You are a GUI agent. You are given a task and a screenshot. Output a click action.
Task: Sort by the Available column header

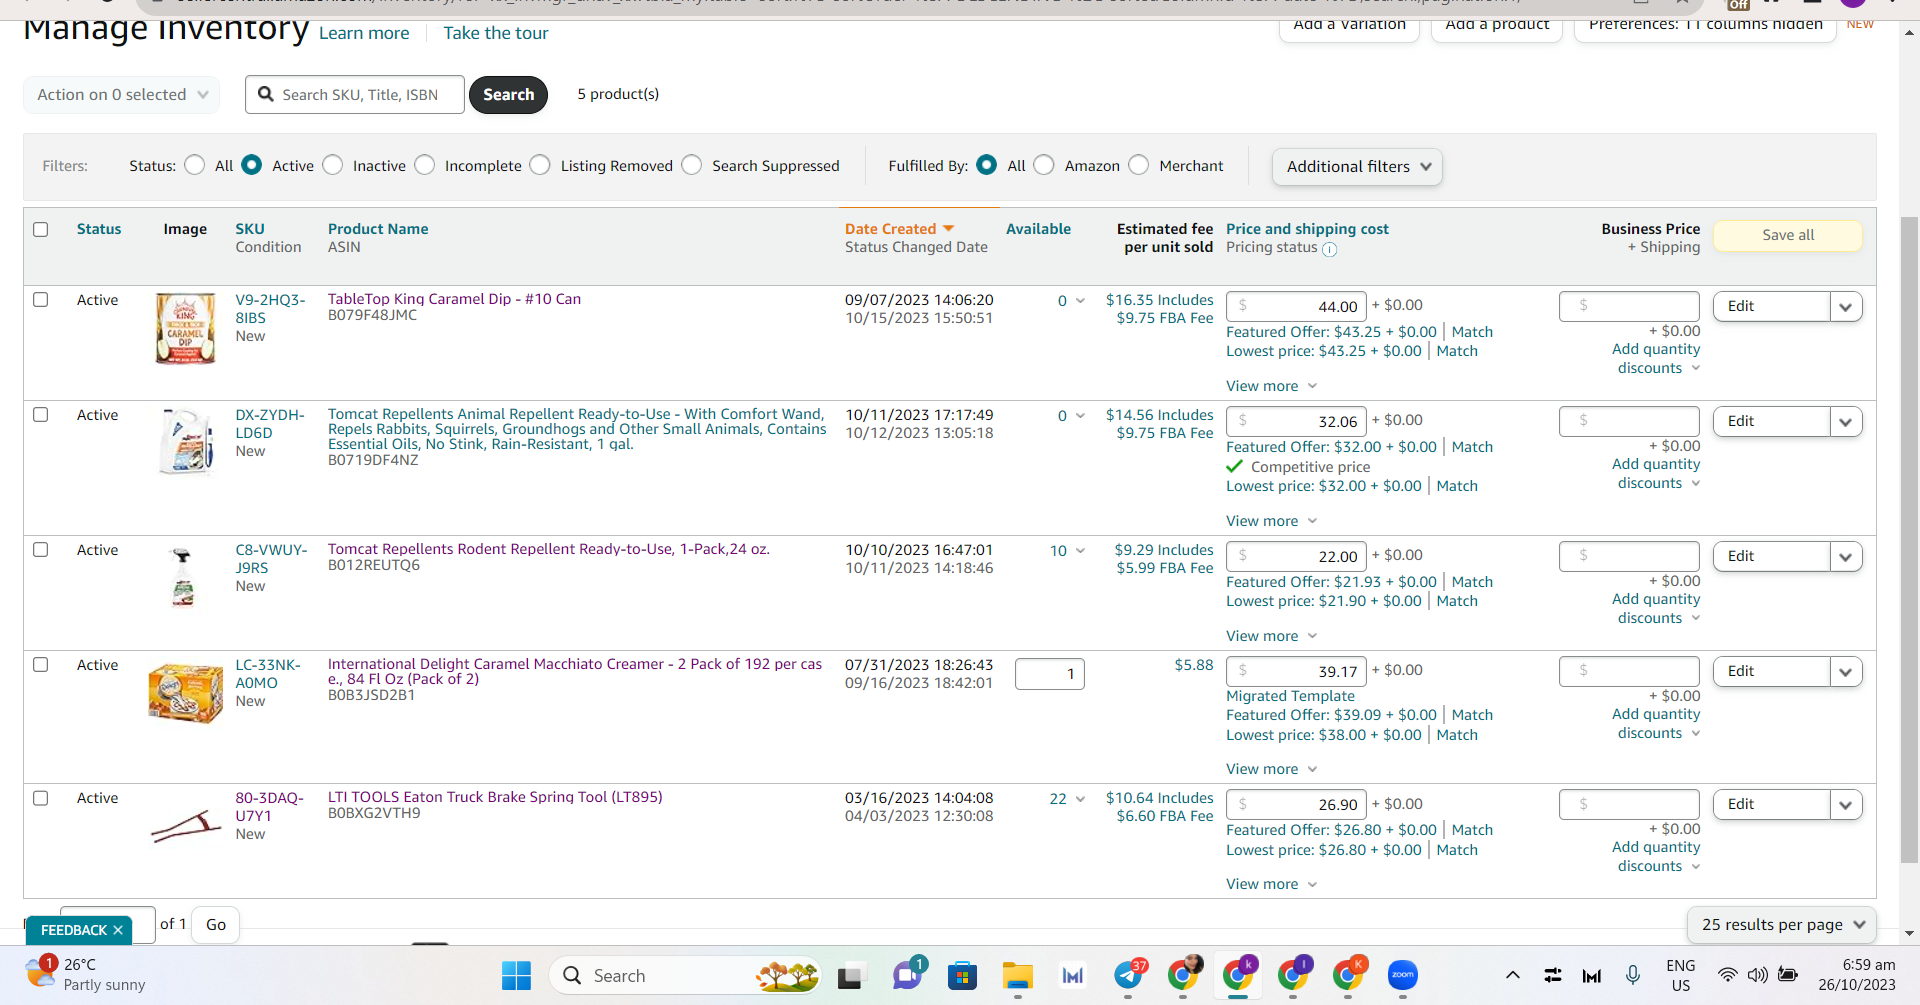(x=1038, y=229)
